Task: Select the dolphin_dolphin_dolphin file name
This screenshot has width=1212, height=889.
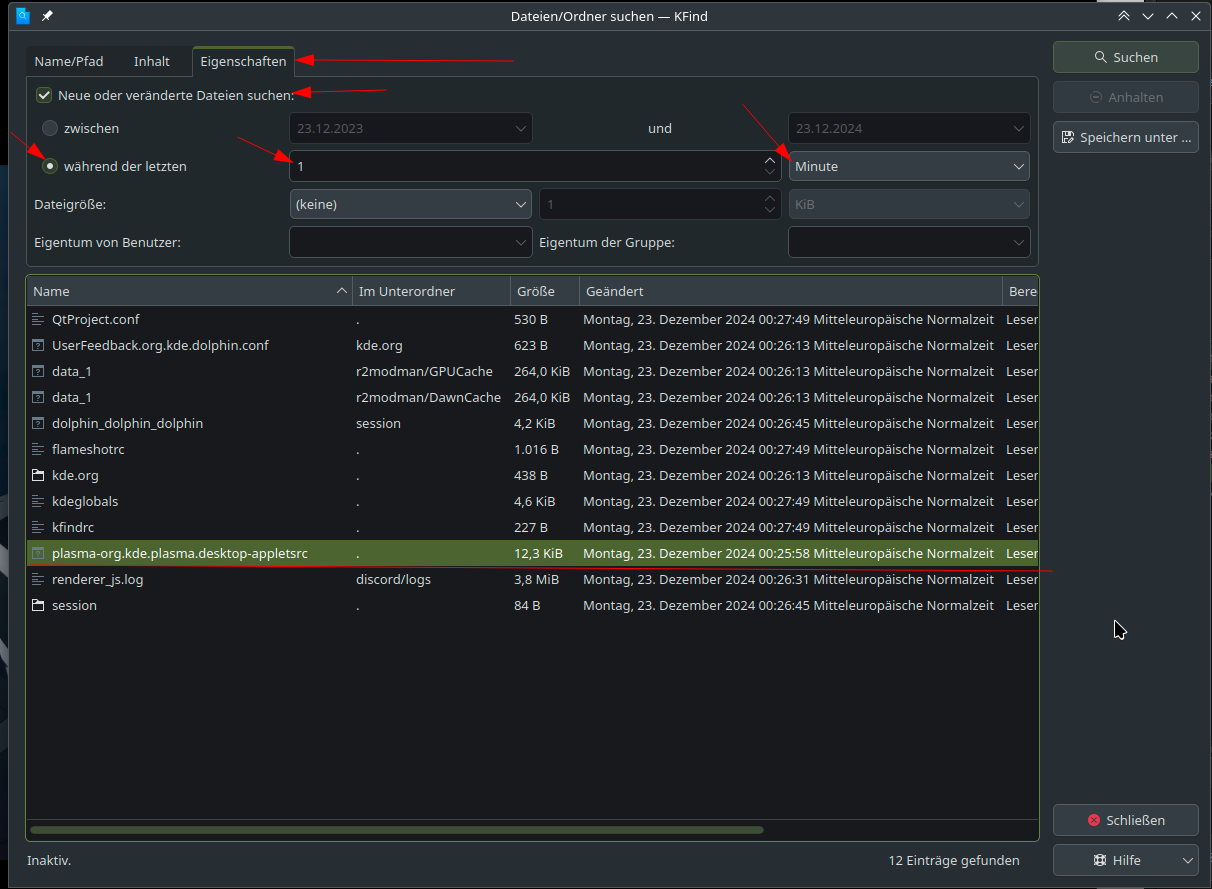Action: tap(127, 423)
